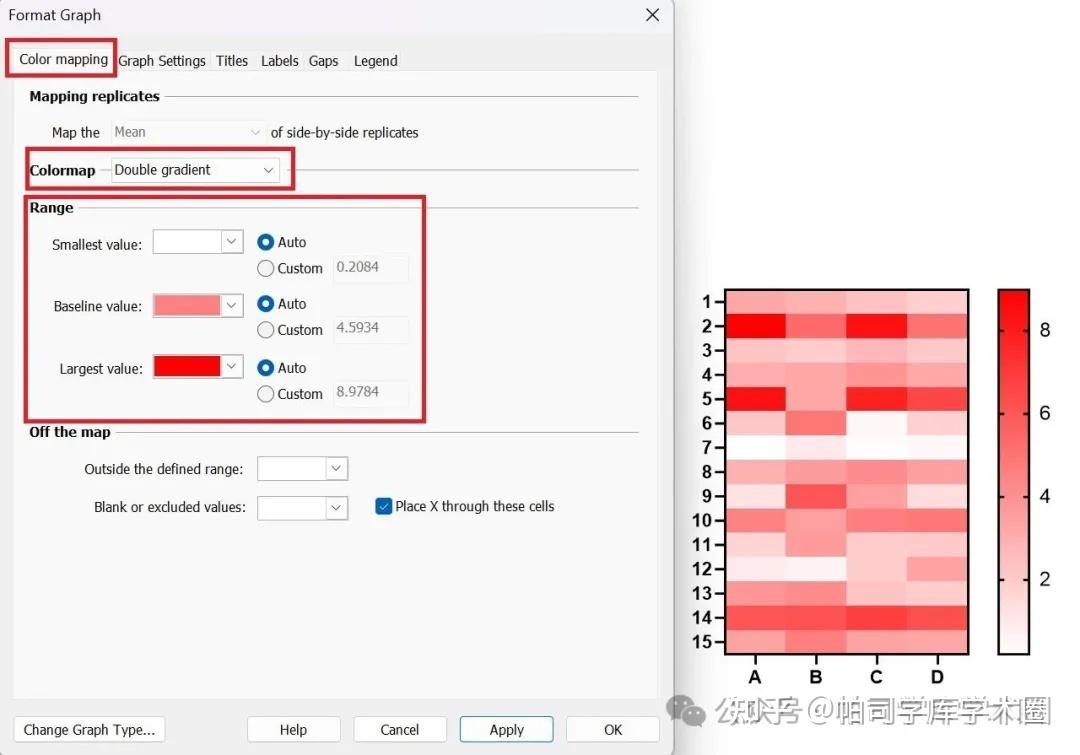The width and height of the screenshot is (1080, 755).
Task: Go to the Legend tab
Action: tap(375, 61)
